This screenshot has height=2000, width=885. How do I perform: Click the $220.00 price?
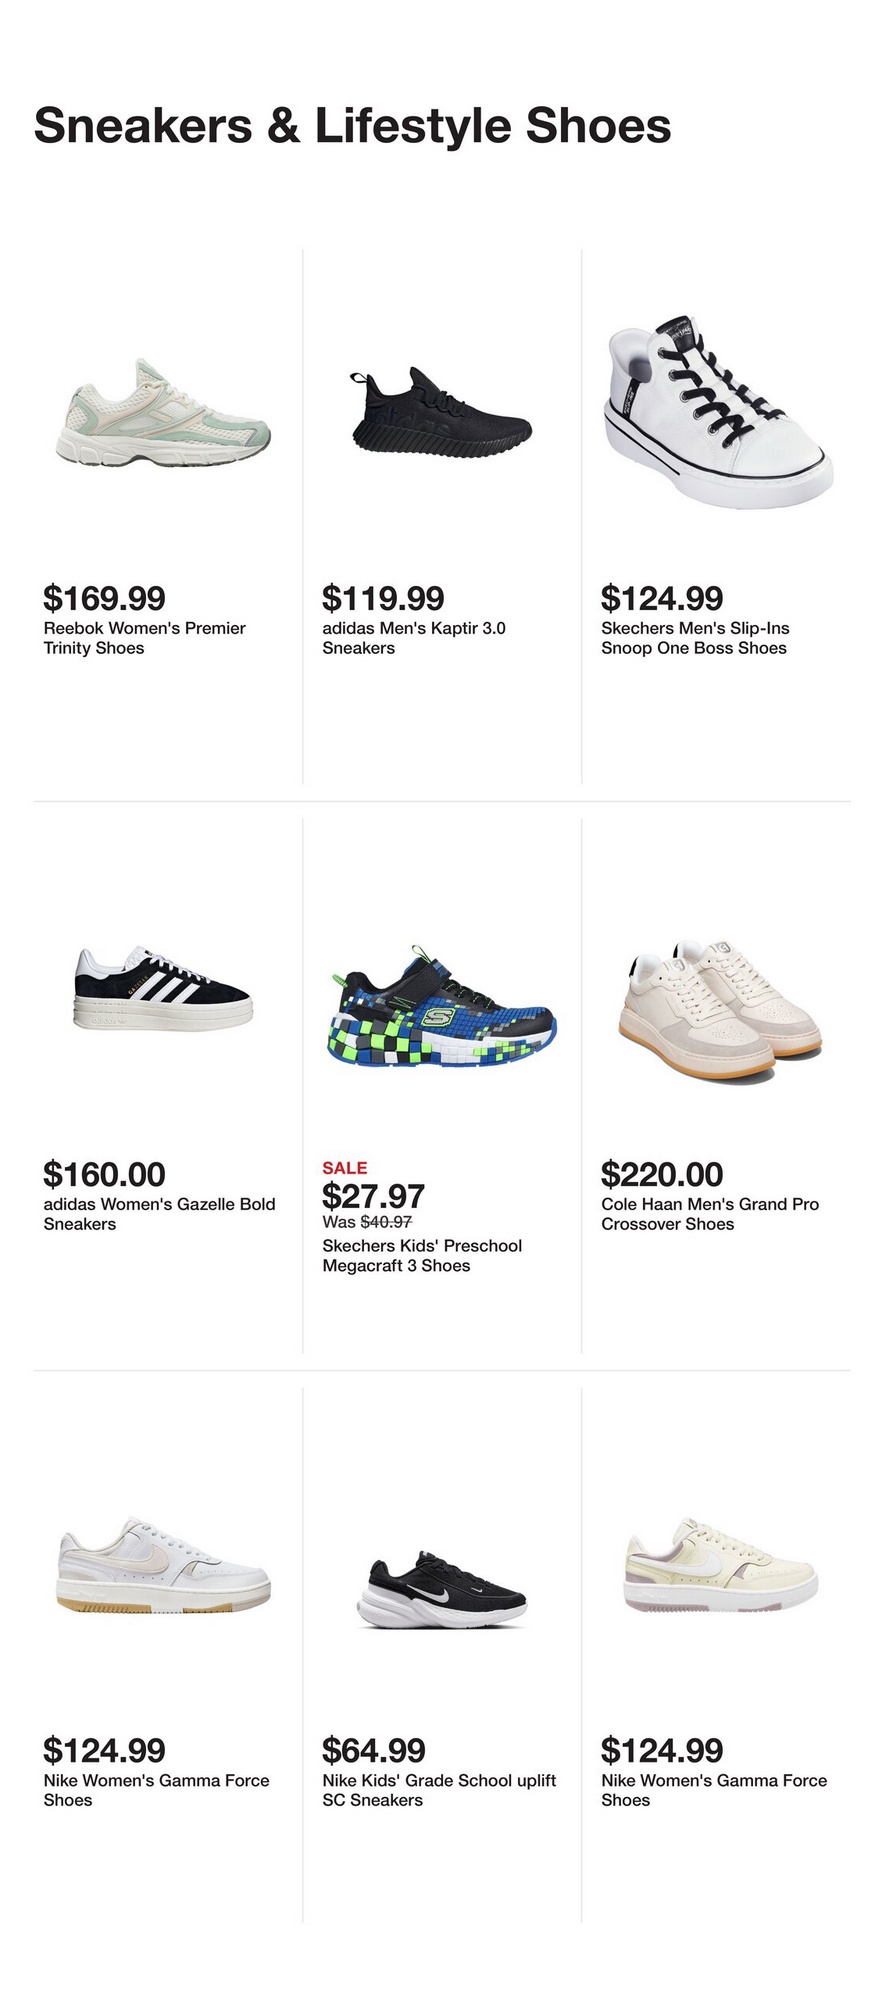pyautogui.click(x=661, y=1174)
